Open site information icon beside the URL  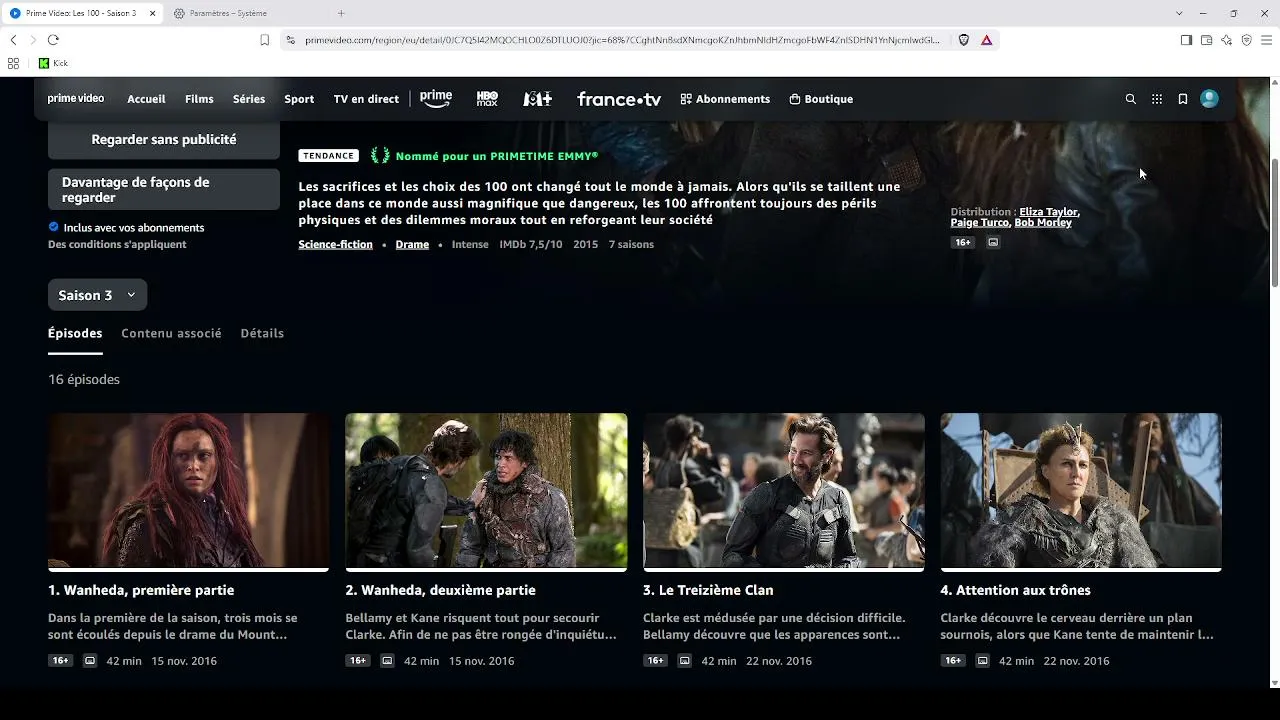pos(291,40)
